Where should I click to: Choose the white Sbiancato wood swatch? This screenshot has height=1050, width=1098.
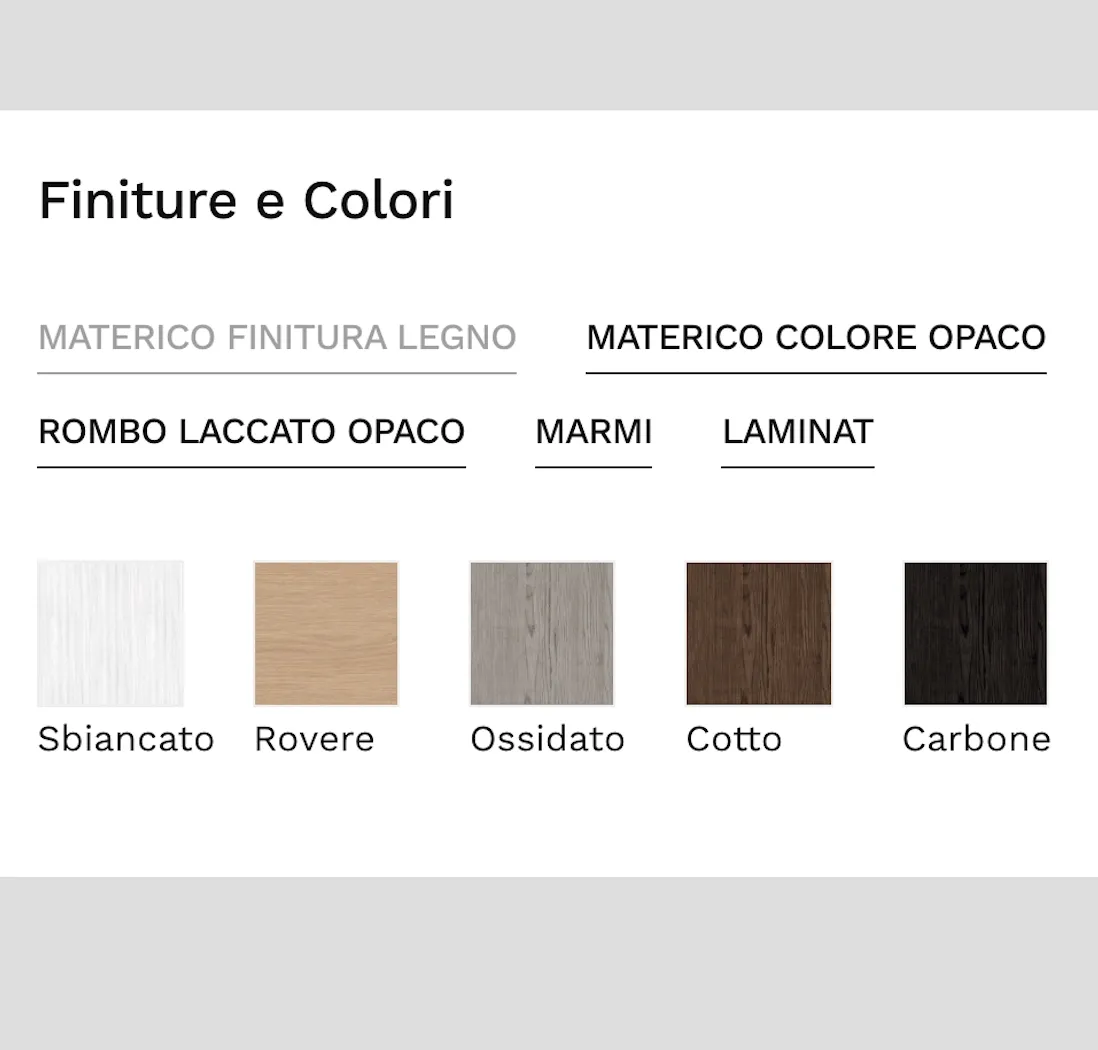click(x=110, y=633)
